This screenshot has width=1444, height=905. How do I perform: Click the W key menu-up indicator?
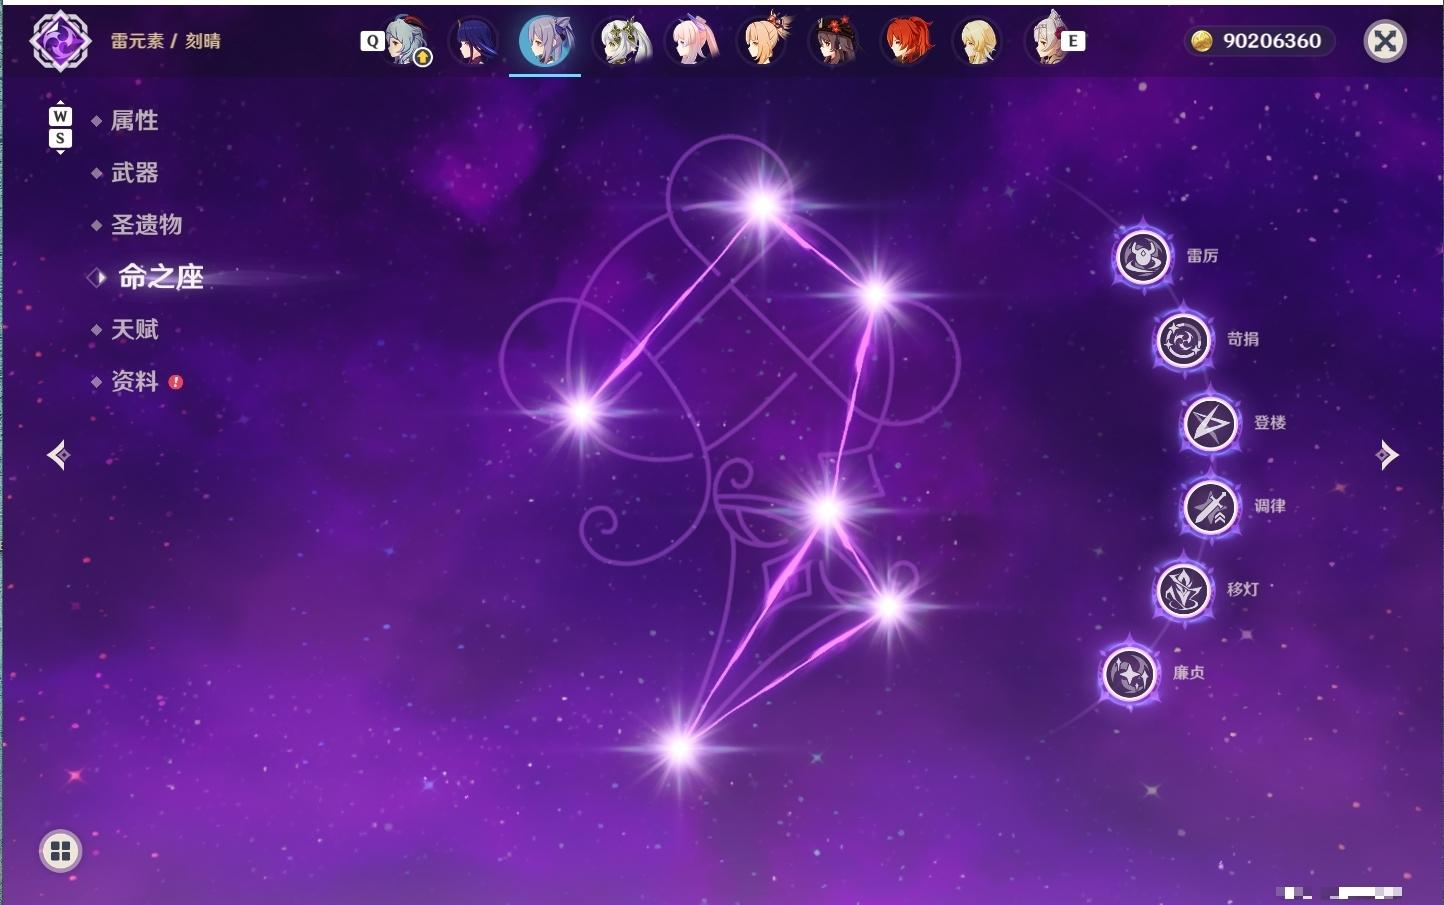click(x=60, y=116)
